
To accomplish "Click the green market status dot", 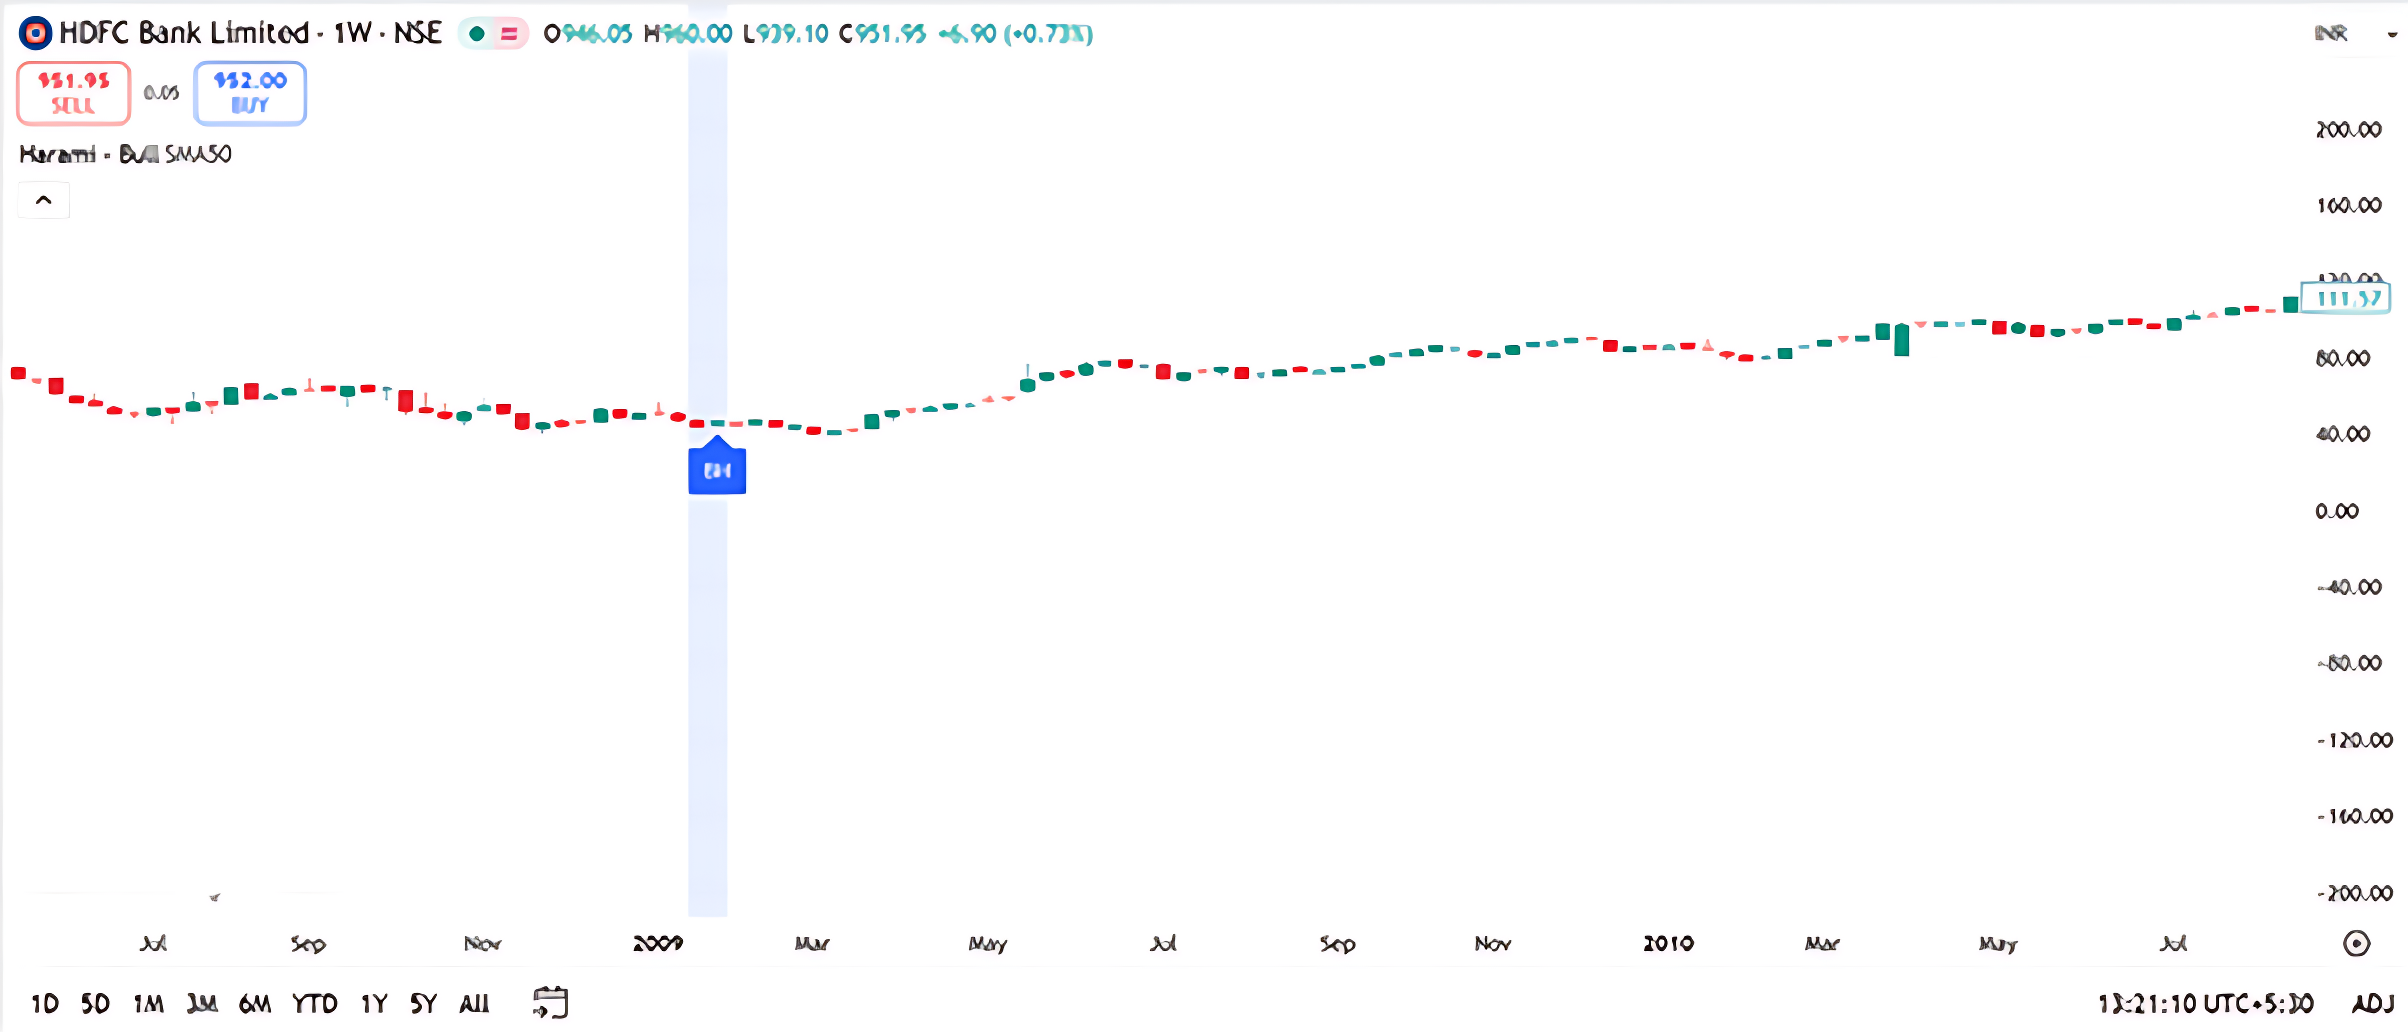I will pyautogui.click(x=477, y=34).
